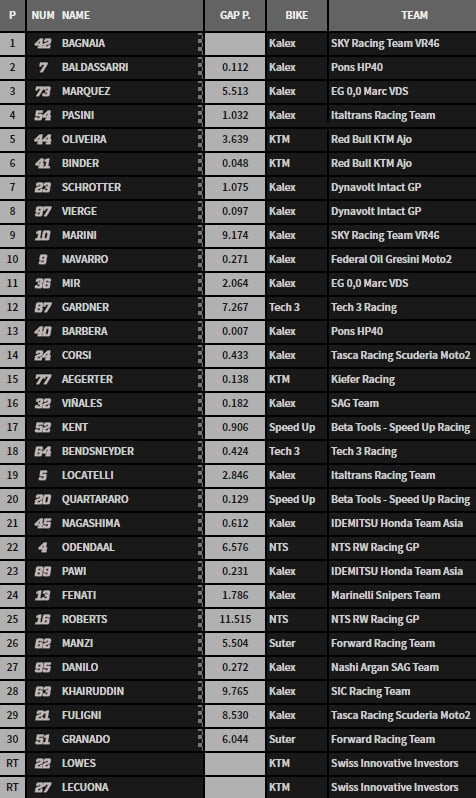Screen dimensions: 476x798
Task: Select SKY Racing Team VR46 for Bagnaia
Action: pos(385,43)
